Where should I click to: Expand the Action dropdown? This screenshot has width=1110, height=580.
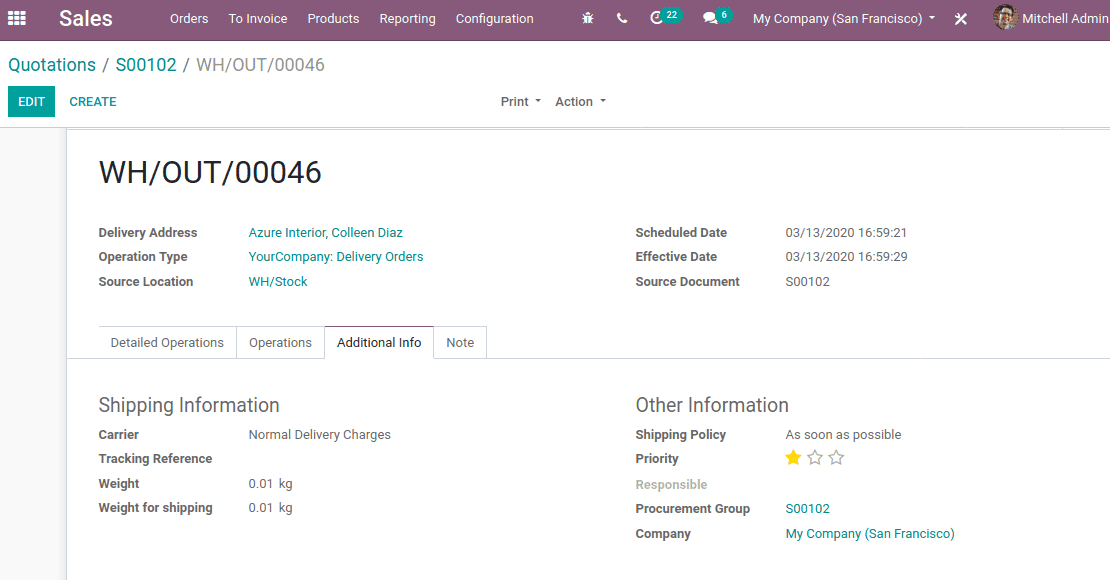coord(580,101)
